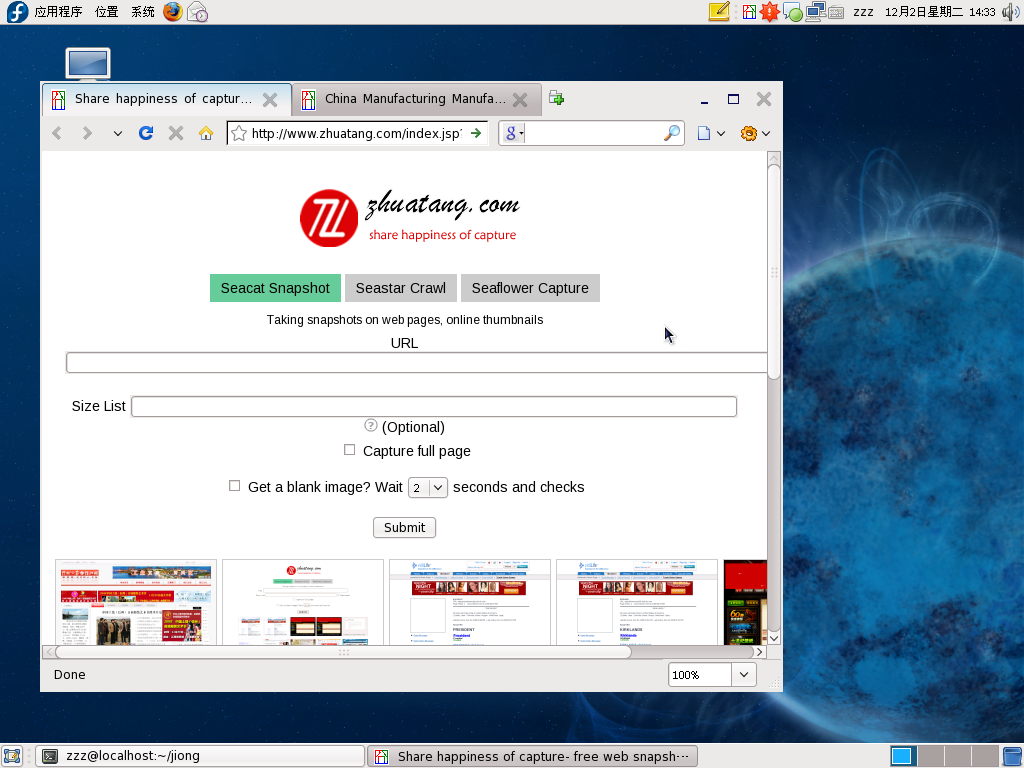Screen dimensions: 1024x768
Task: Open the Tools gear menu
Action: [755, 133]
